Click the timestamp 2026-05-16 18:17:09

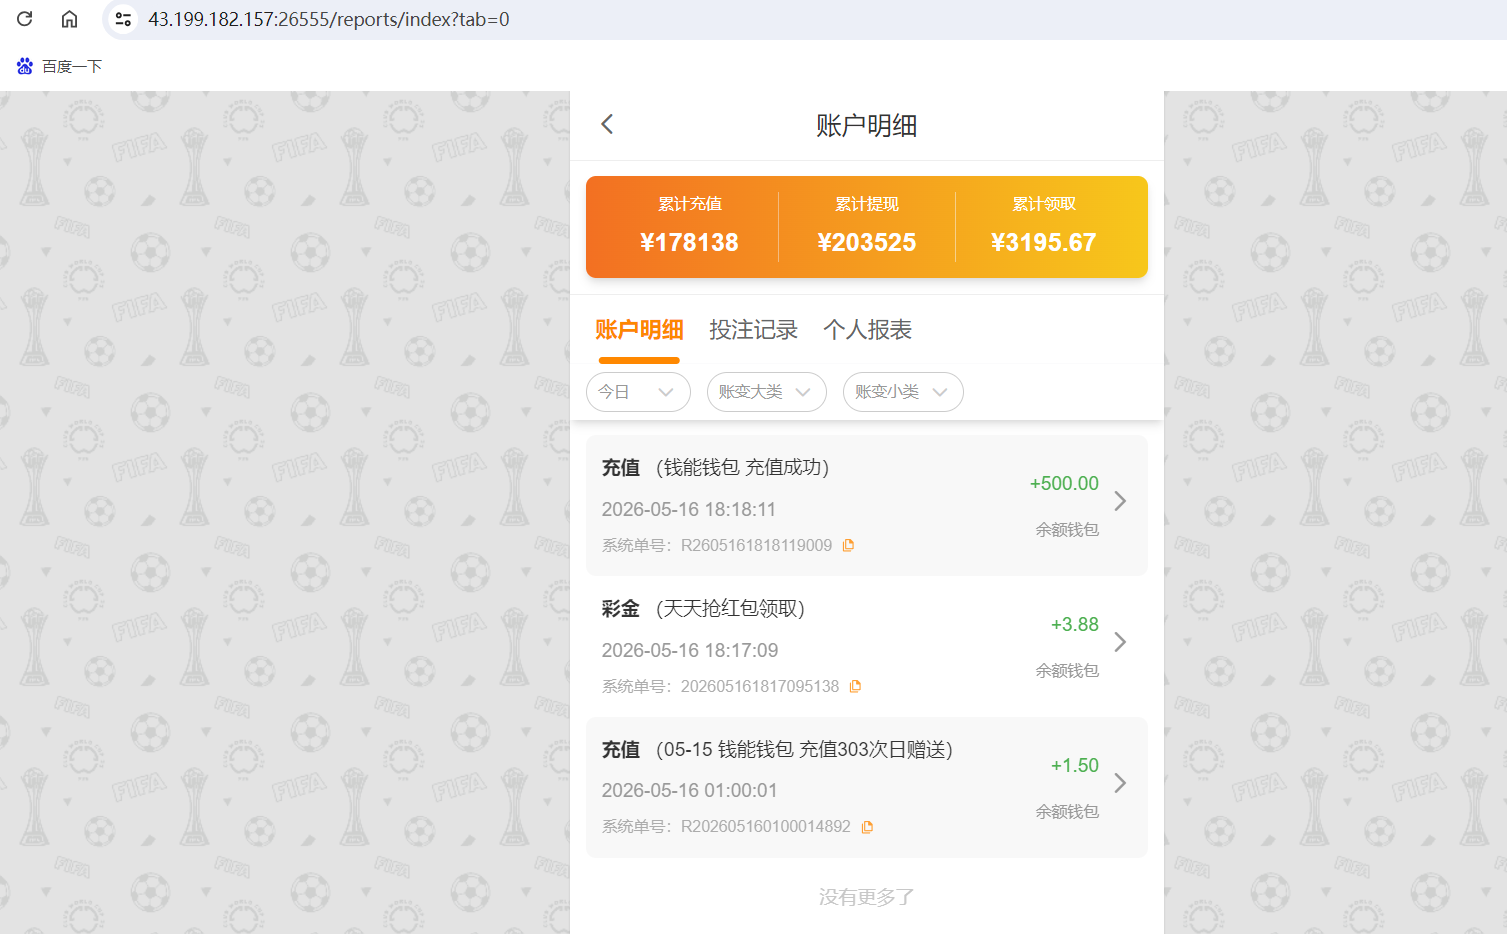690,650
